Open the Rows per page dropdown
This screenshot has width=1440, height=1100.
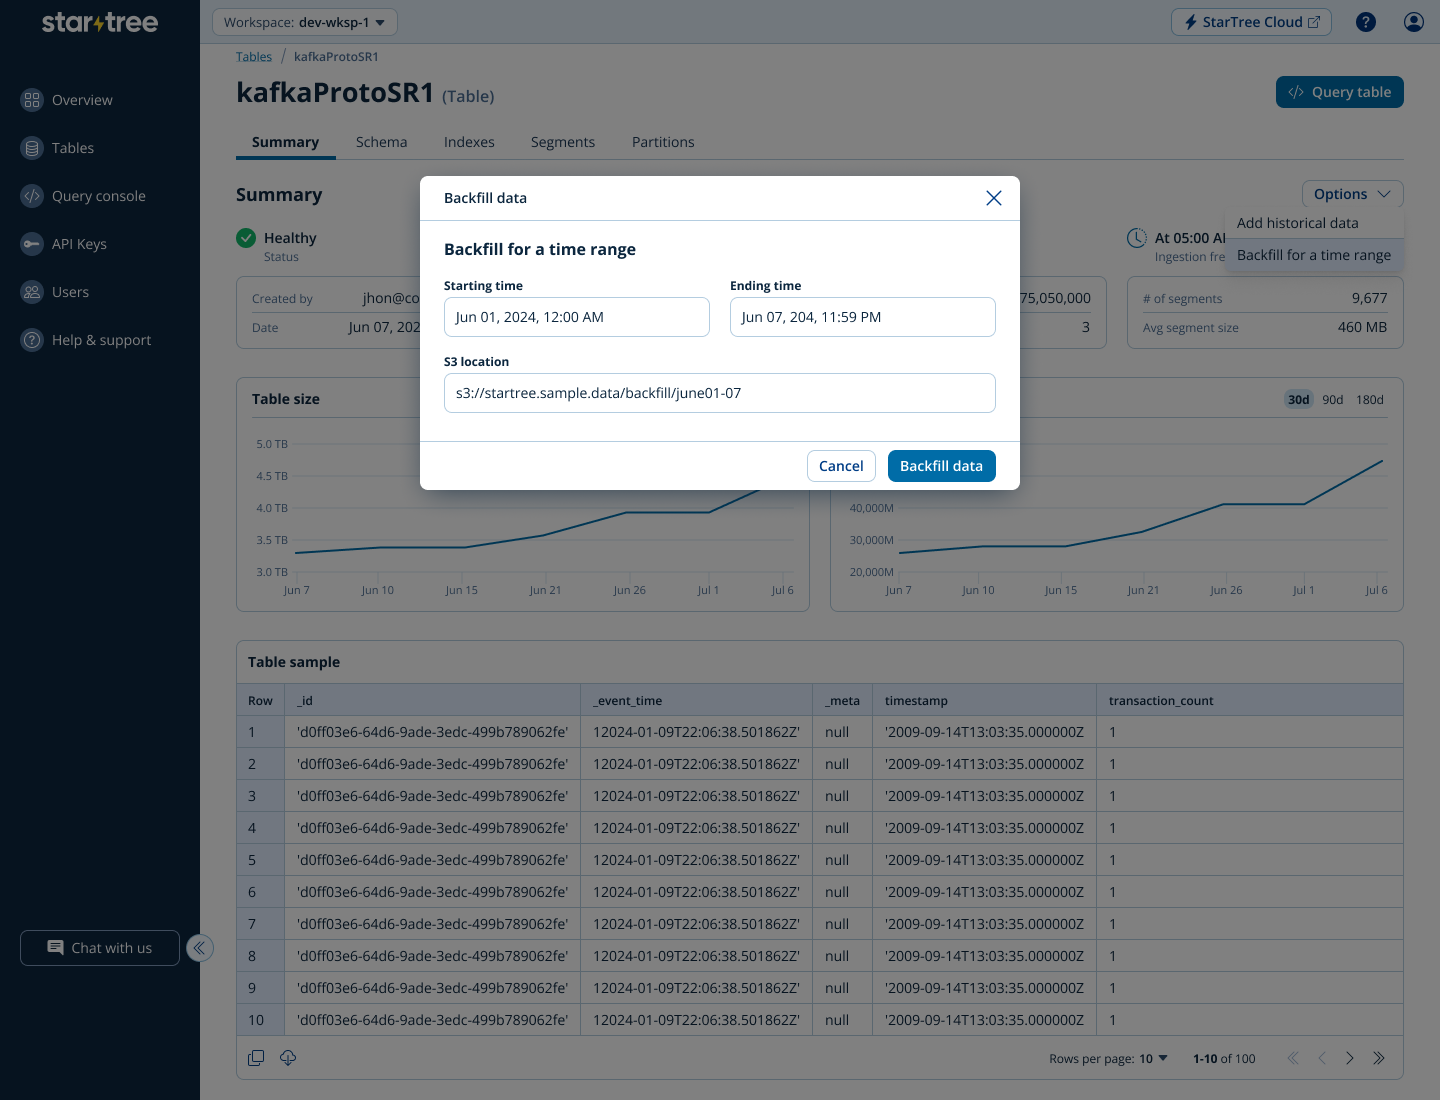click(1152, 1058)
